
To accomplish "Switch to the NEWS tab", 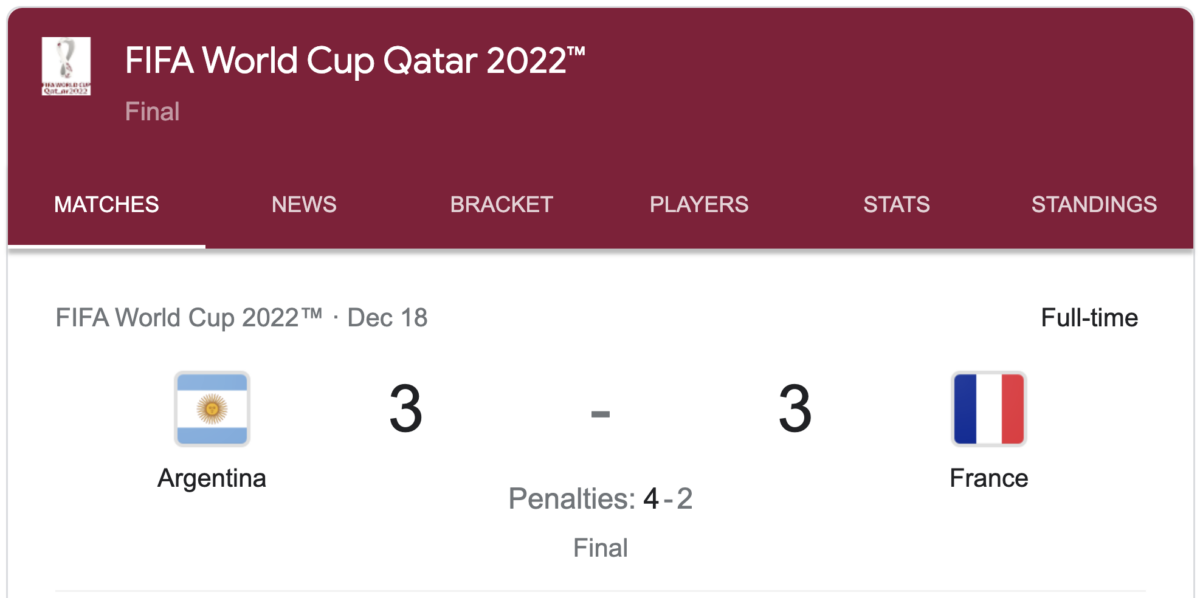I will 304,205.
